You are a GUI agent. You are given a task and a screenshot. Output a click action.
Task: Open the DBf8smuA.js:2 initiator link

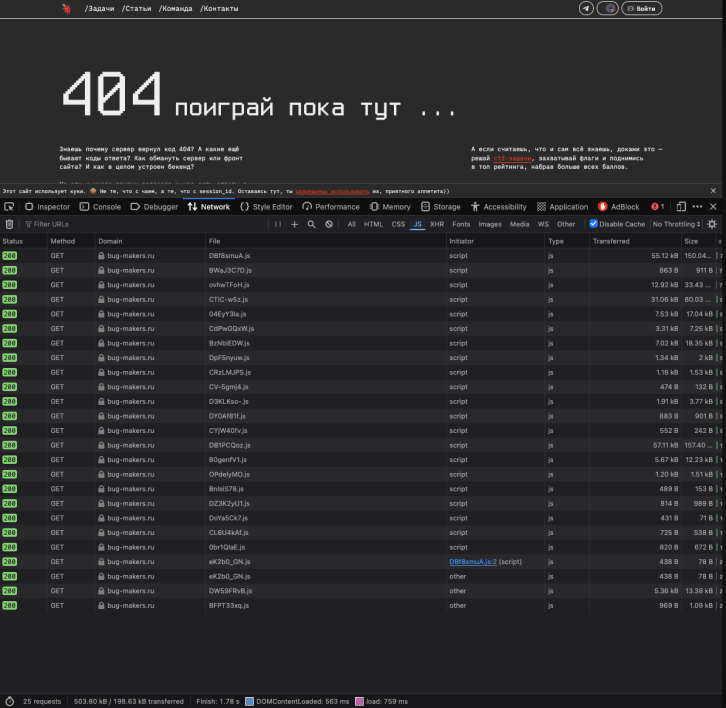click(473, 562)
